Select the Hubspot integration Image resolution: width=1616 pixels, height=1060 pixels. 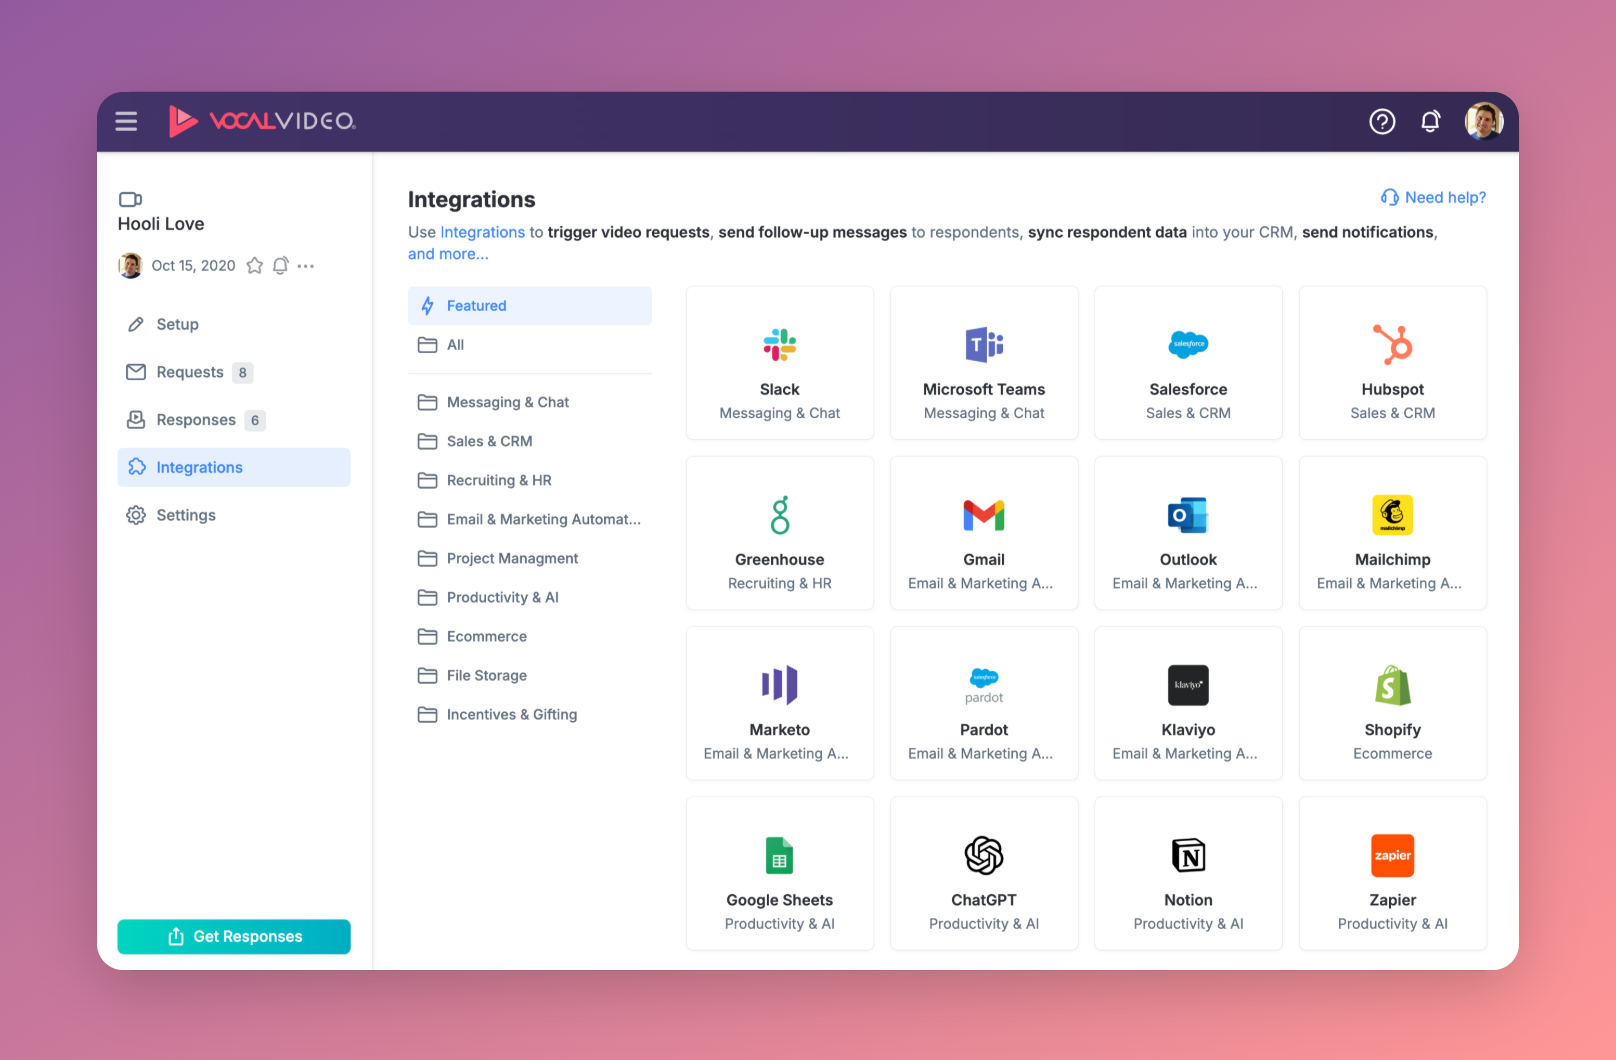[x=1392, y=362]
